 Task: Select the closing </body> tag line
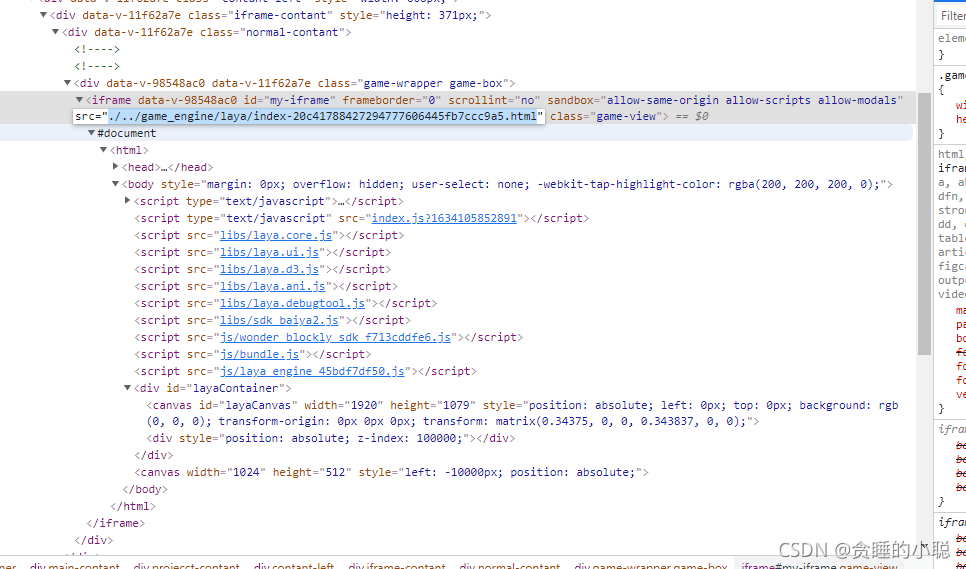click(x=145, y=489)
